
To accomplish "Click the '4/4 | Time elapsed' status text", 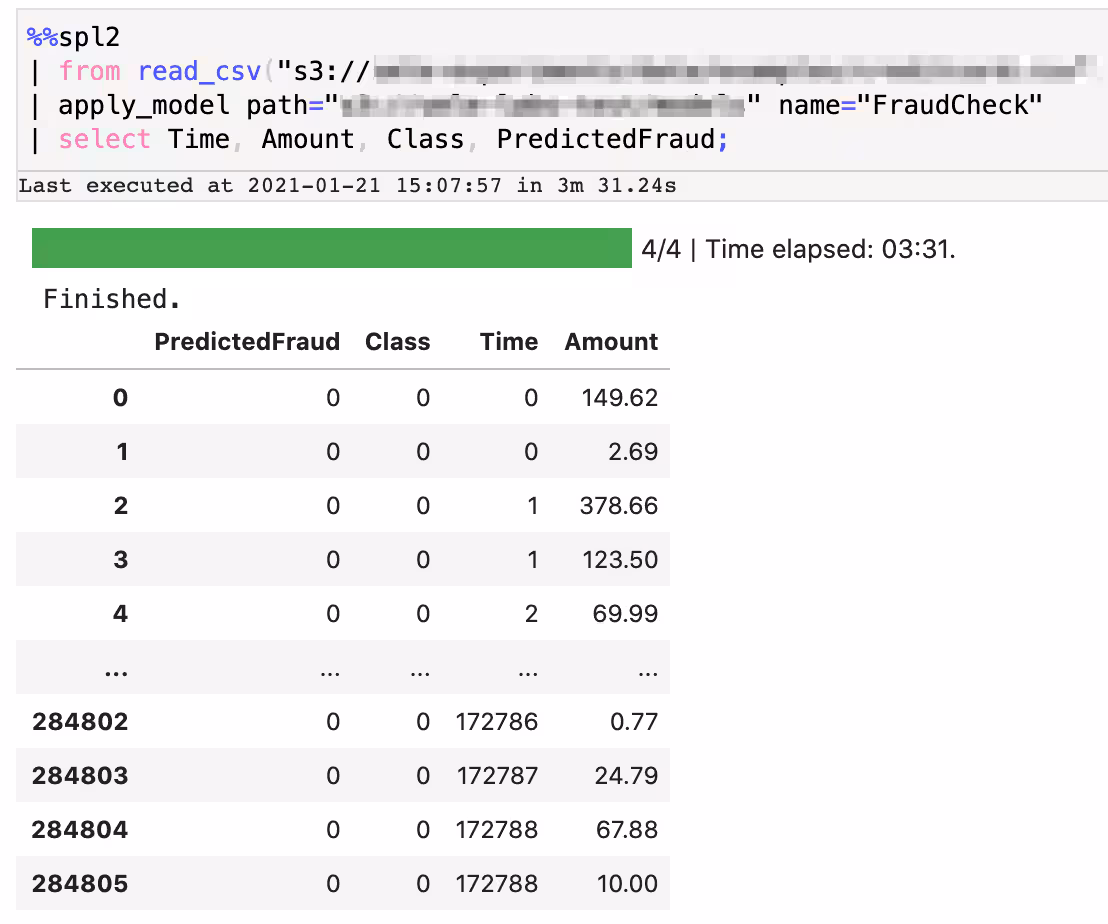I will tap(798, 249).
